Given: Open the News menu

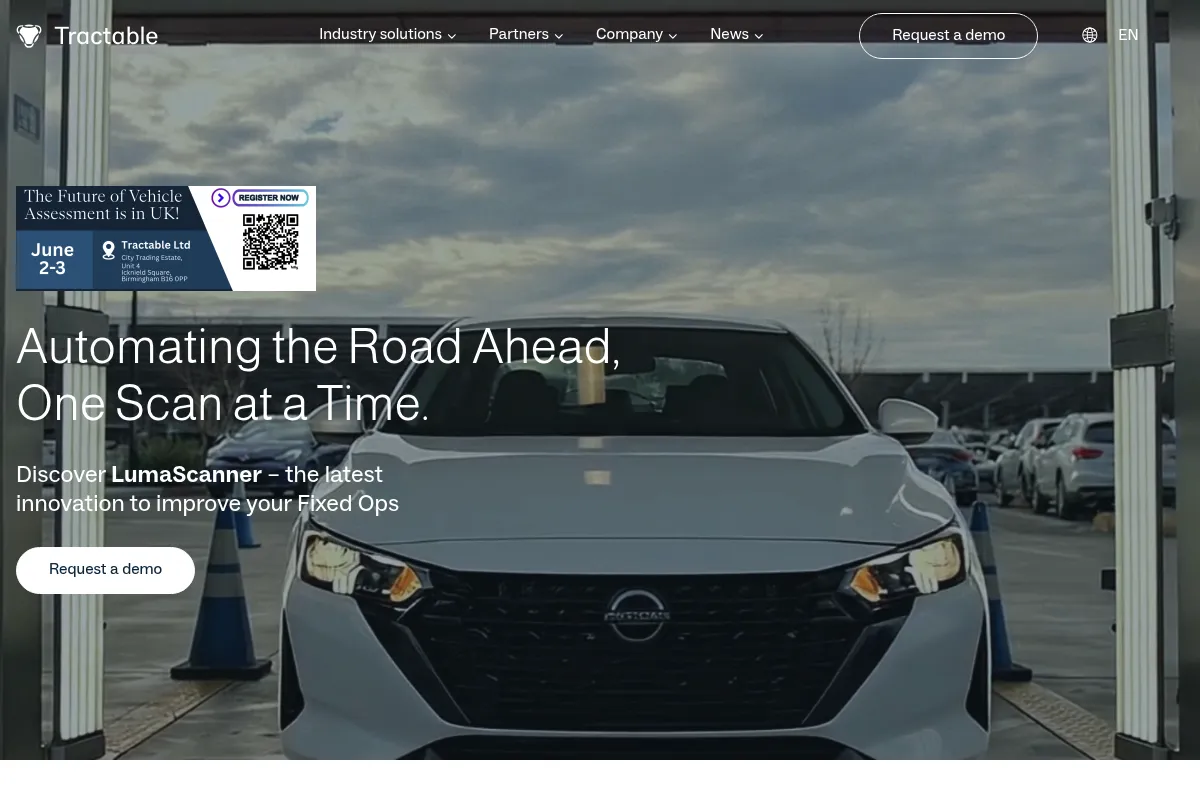Looking at the screenshot, I should coord(729,35).
